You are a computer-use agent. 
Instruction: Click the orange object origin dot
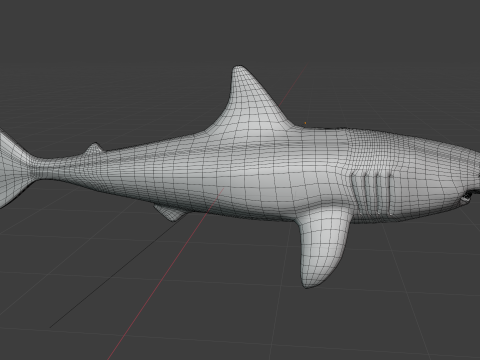[305, 123]
